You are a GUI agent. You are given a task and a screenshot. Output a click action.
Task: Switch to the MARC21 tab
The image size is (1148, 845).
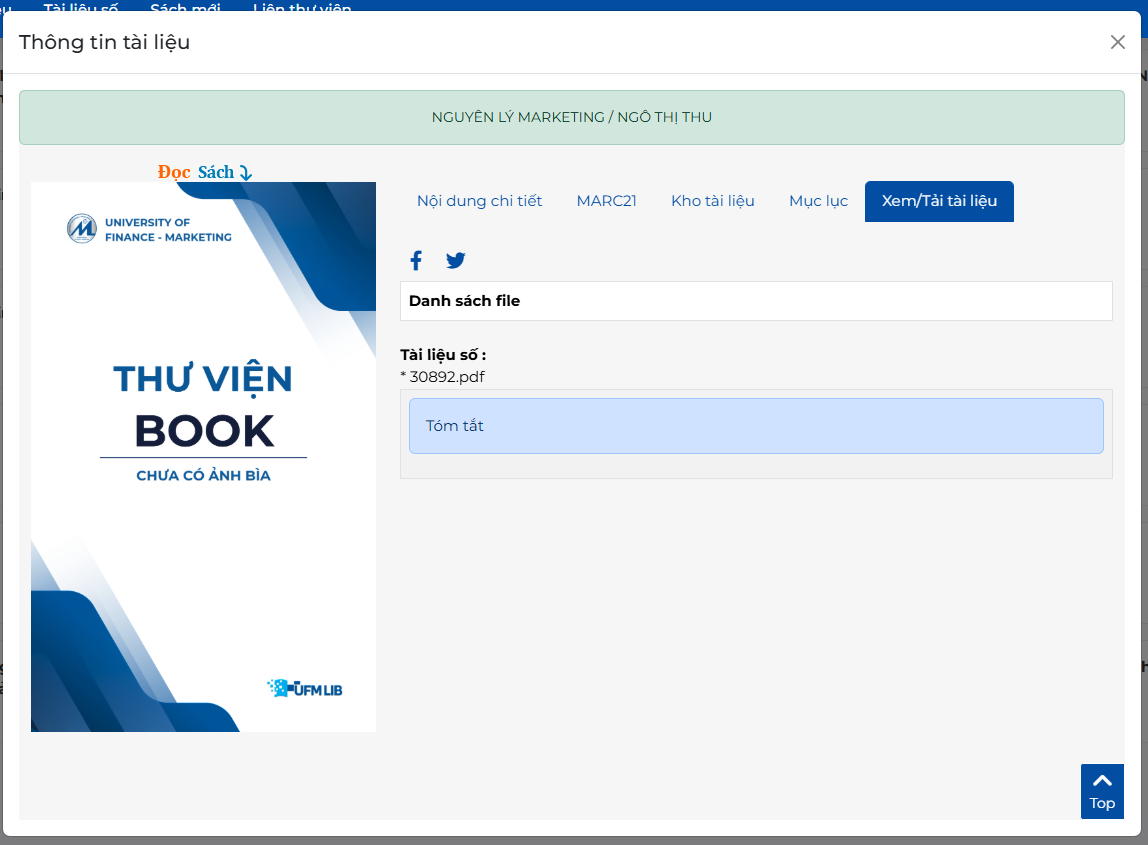click(606, 201)
